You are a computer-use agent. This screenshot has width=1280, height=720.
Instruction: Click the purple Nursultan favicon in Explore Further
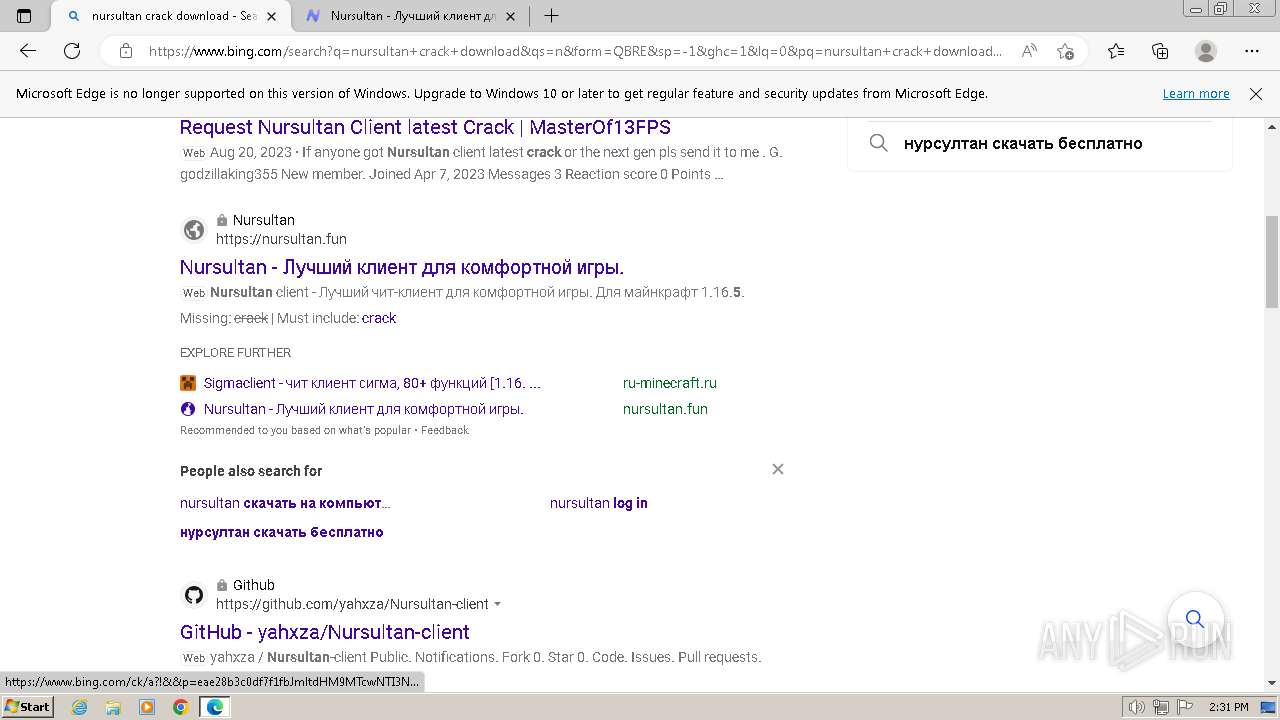[188, 409]
